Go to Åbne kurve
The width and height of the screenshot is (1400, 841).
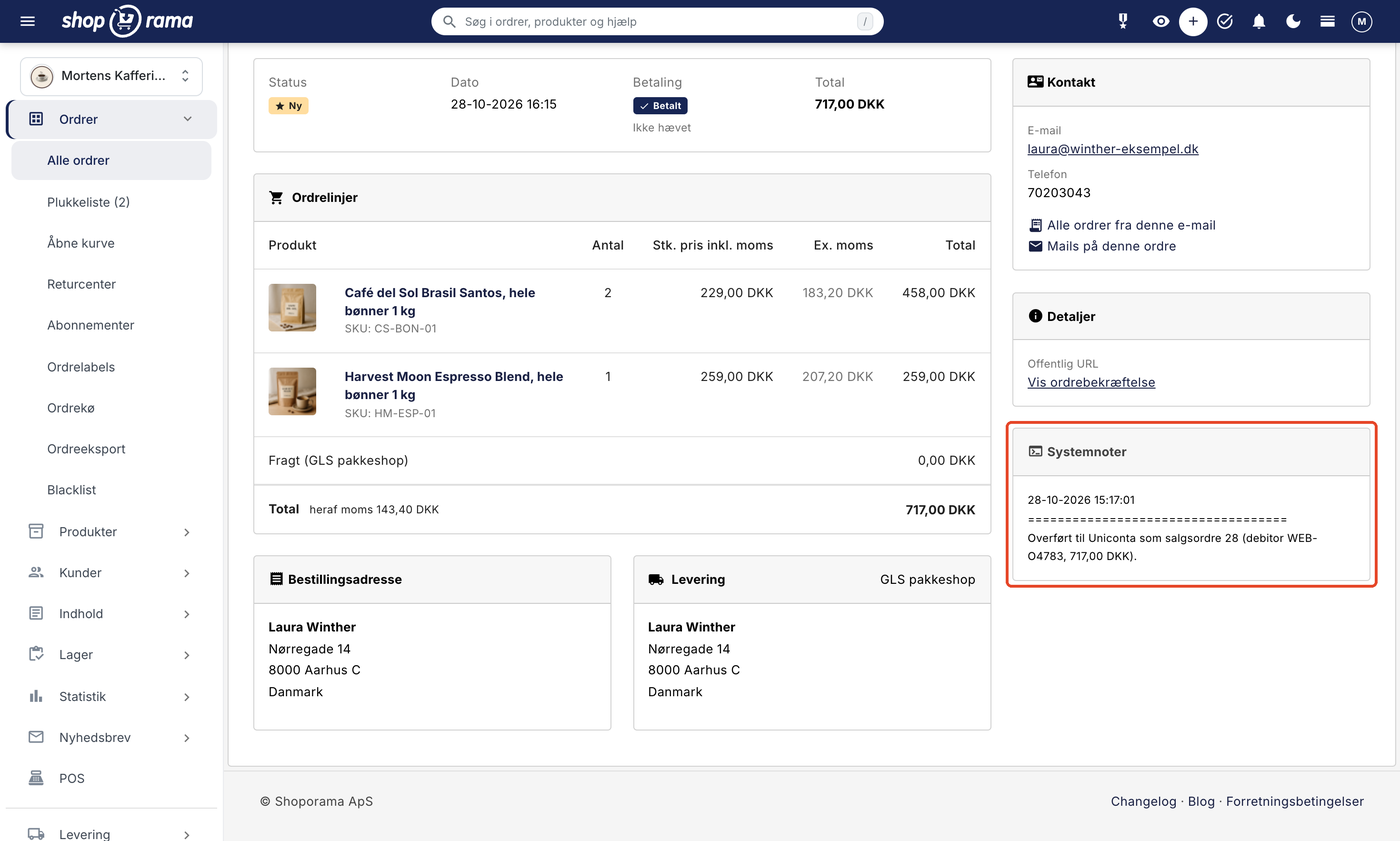point(80,243)
